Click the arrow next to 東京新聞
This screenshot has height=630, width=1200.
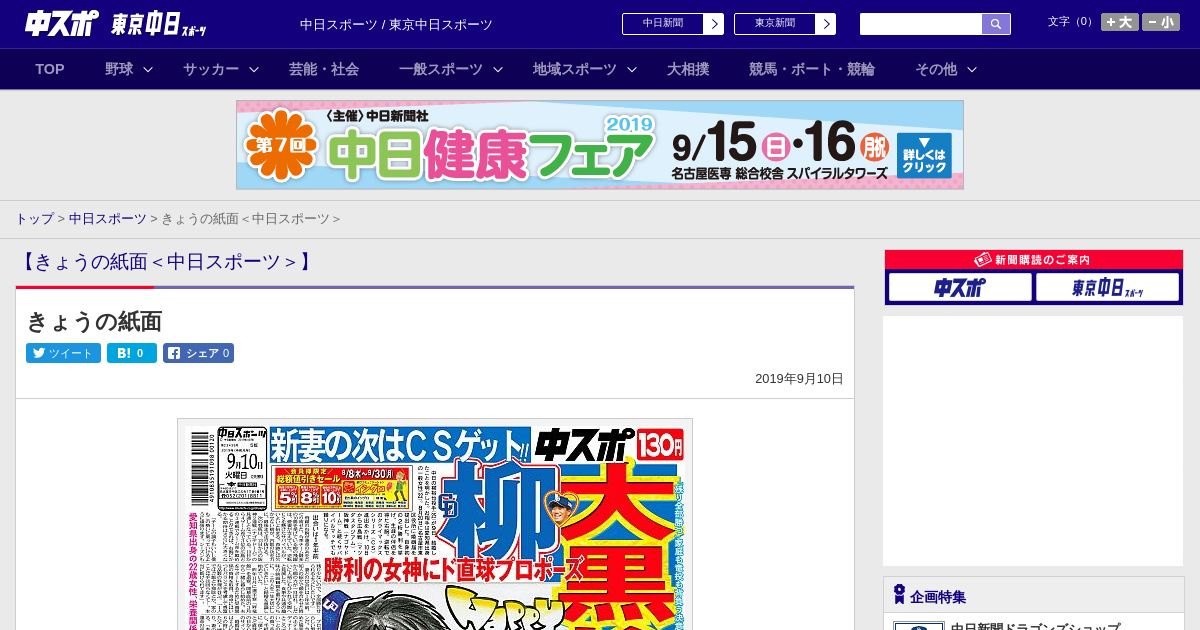[x=825, y=24]
